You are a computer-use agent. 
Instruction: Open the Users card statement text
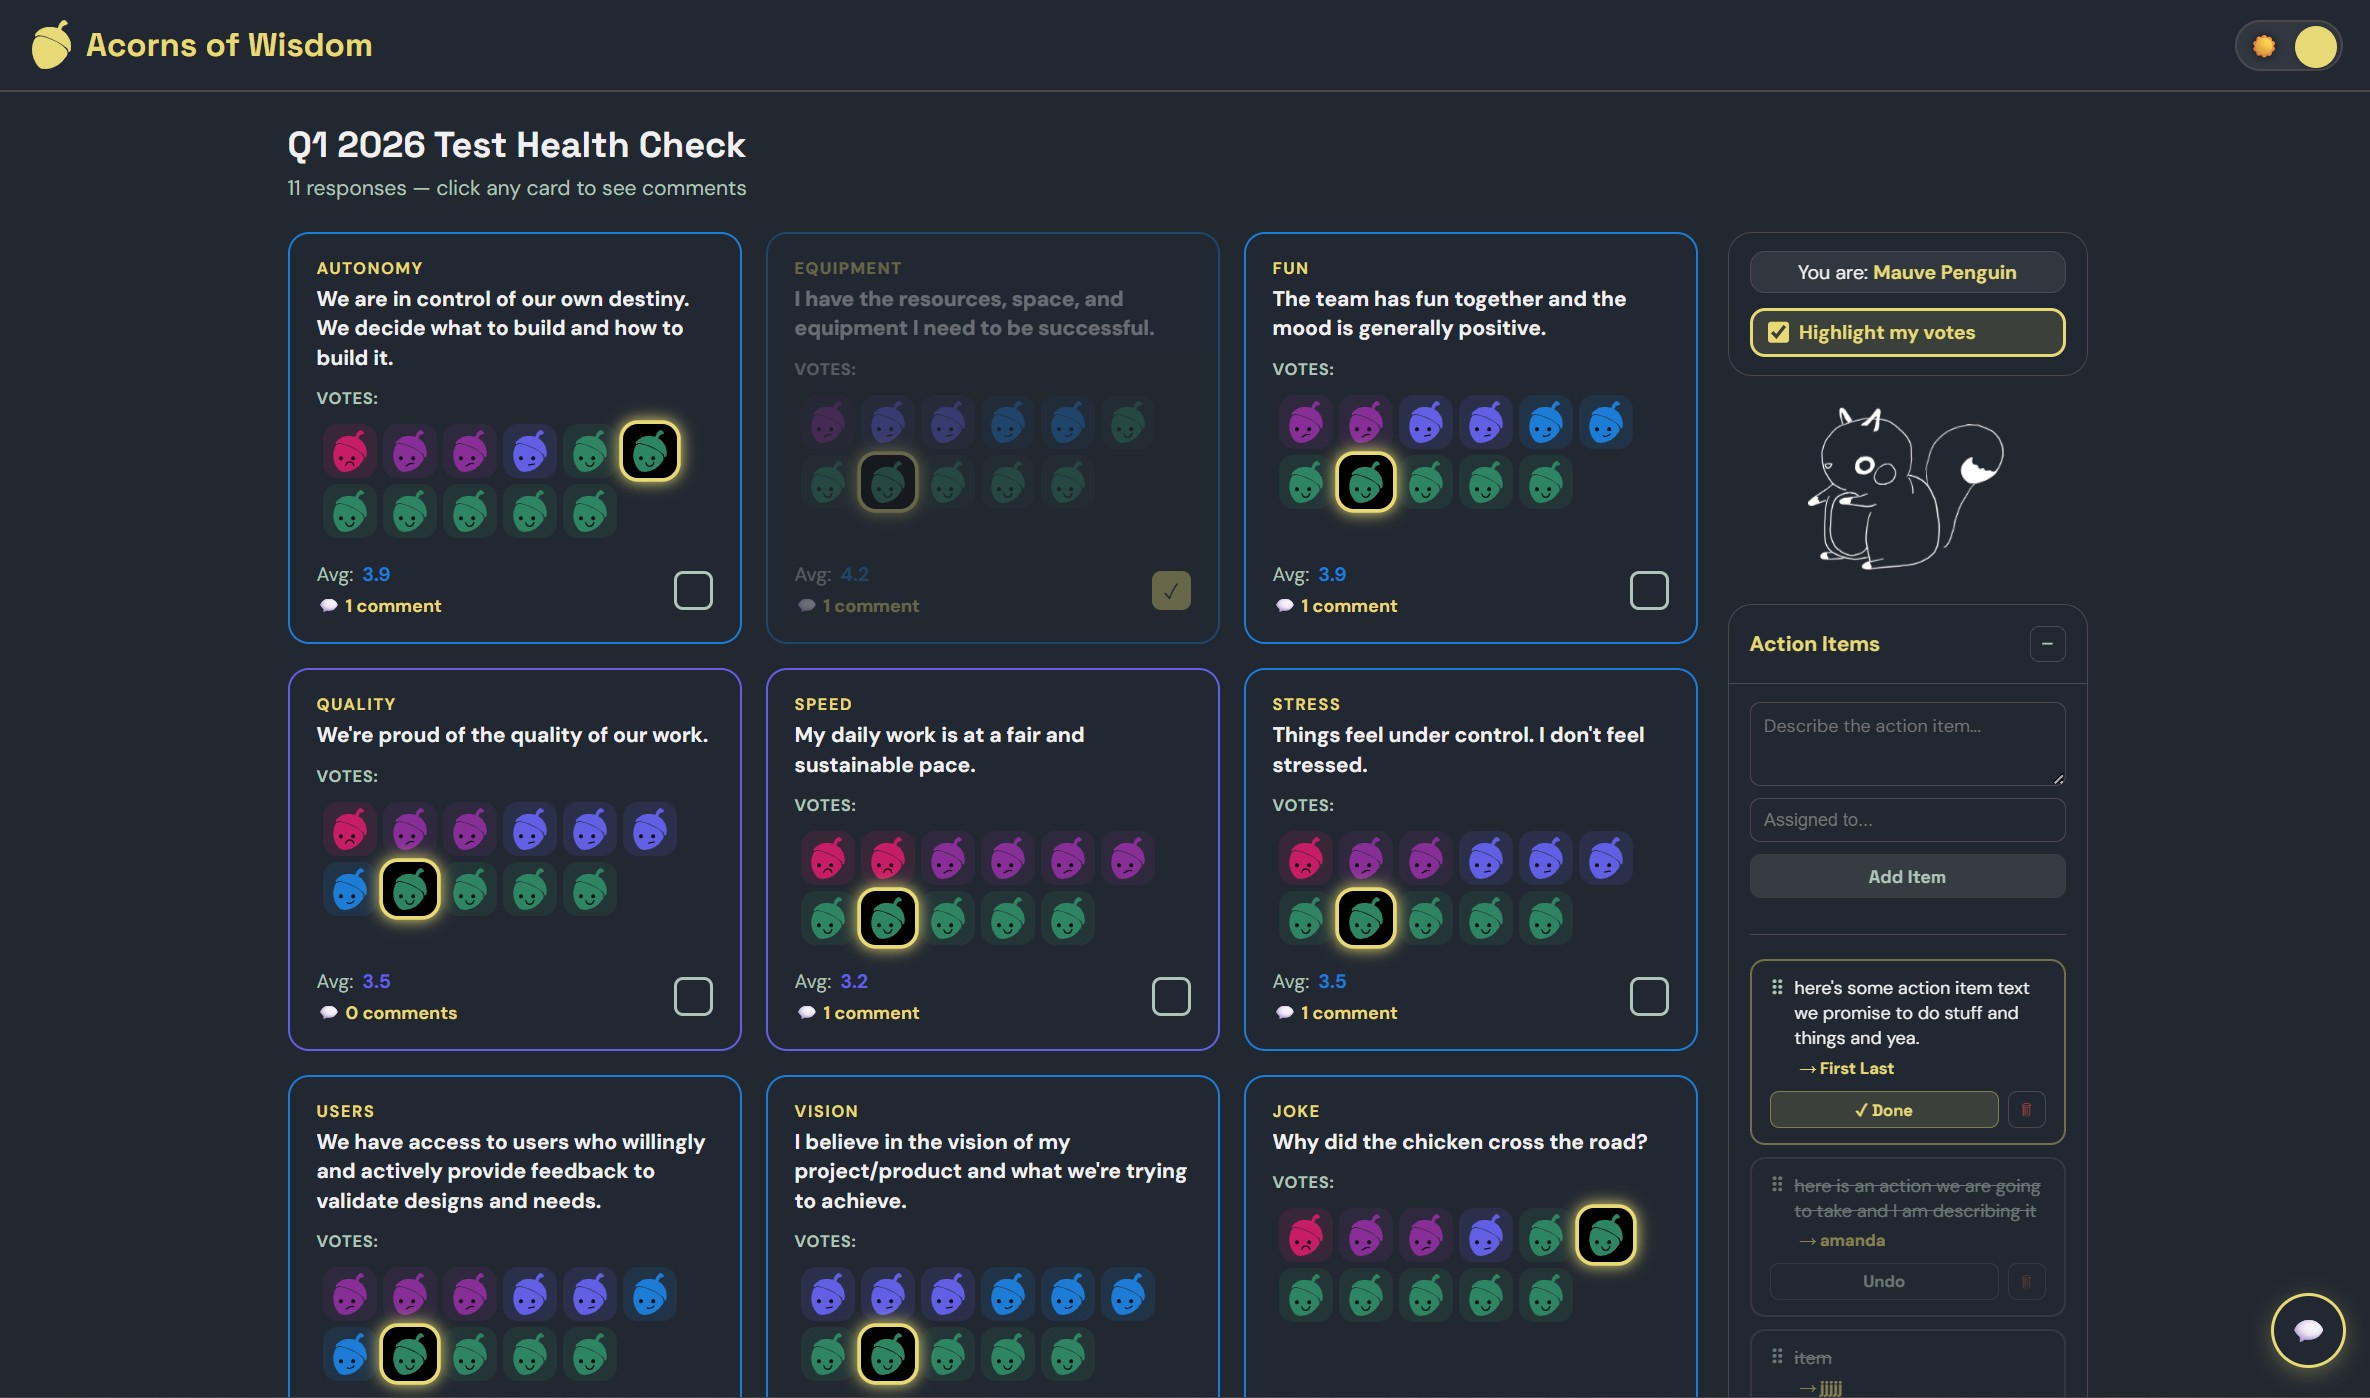pos(511,1171)
